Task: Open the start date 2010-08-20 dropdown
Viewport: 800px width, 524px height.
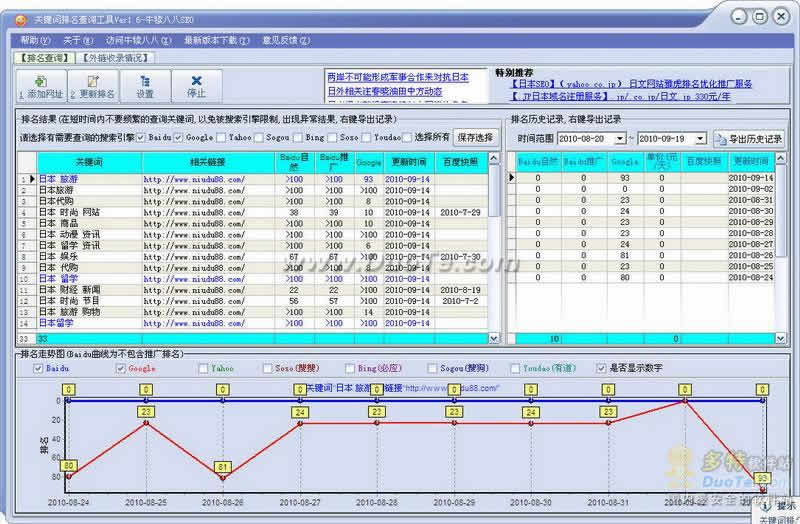Action: point(620,139)
